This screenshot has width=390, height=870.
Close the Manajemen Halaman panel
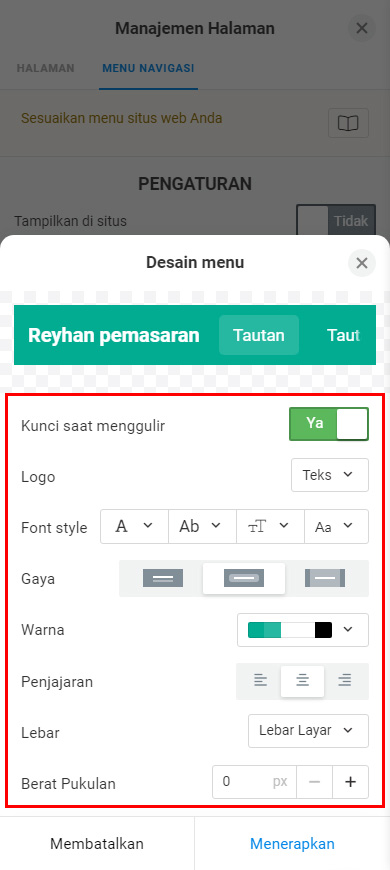362,28
